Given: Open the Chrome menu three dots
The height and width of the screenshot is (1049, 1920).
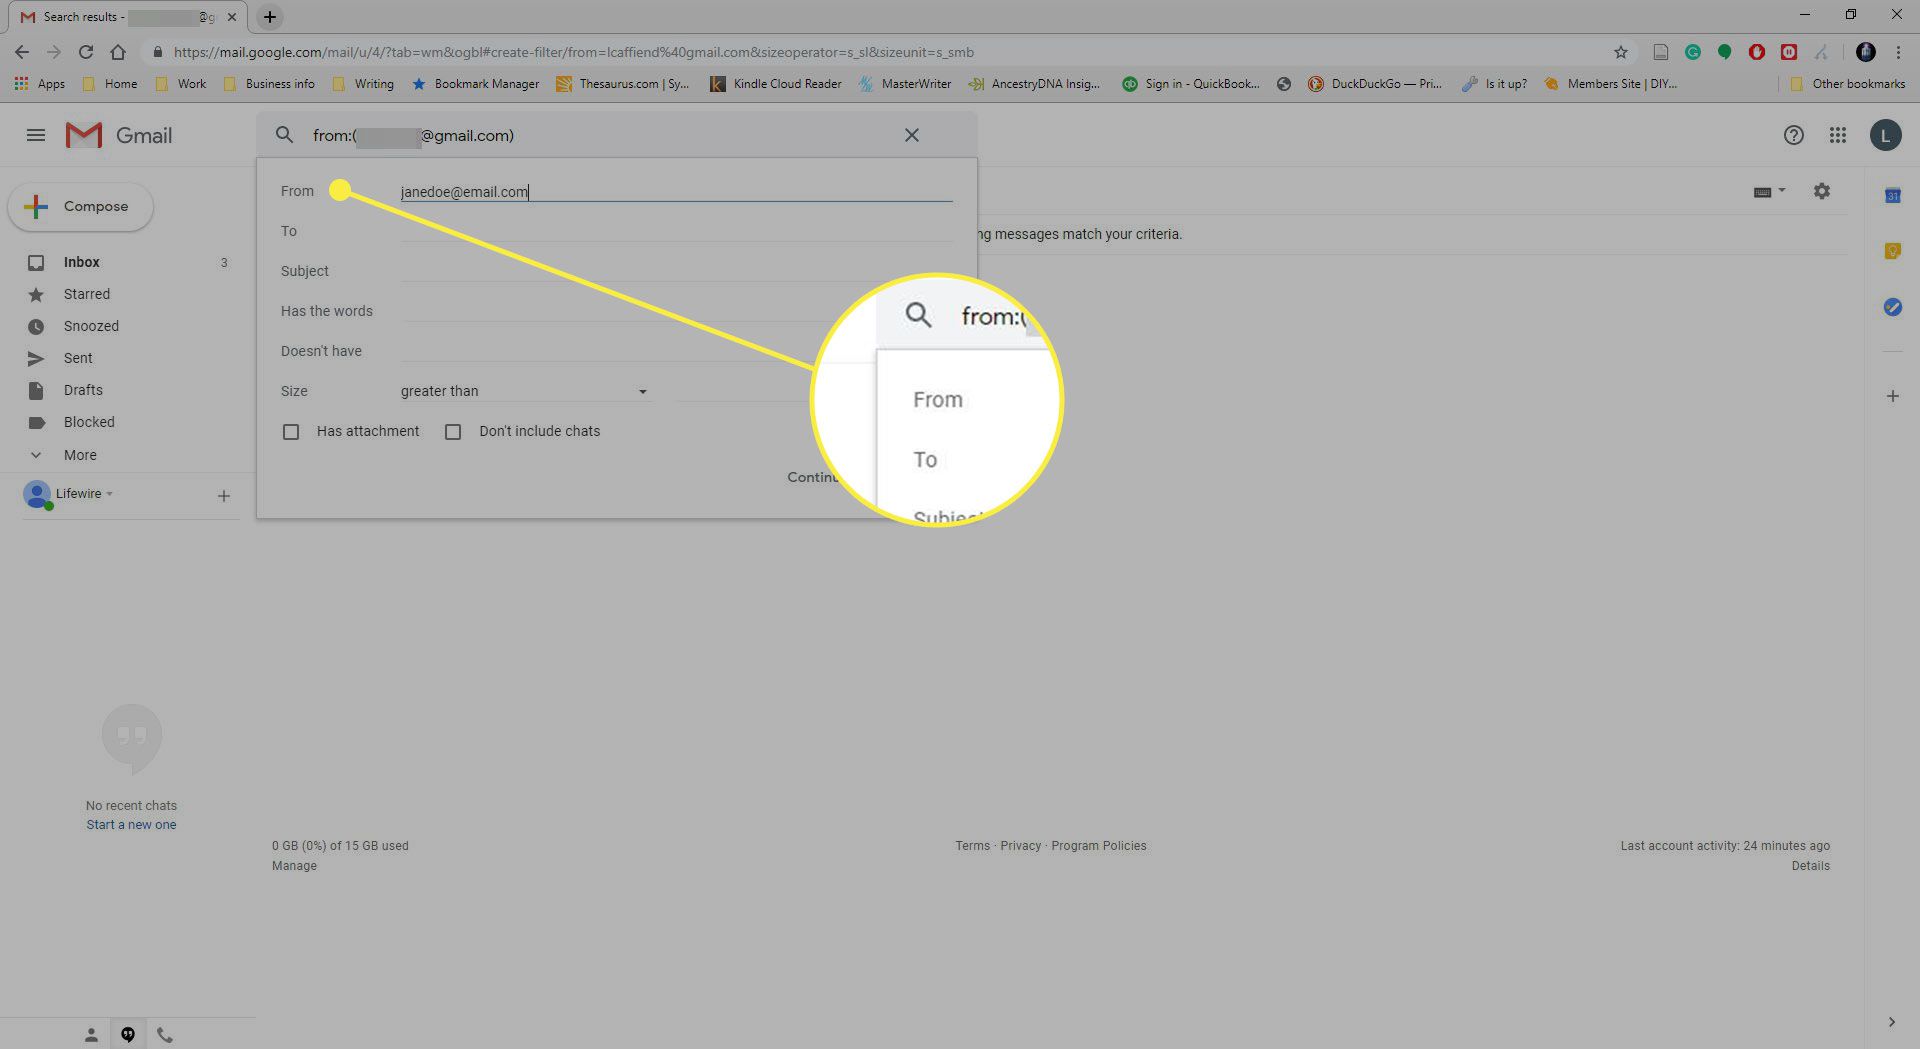Looking at the screenshot, I should pyautogui.click(x=1898, y=52).
